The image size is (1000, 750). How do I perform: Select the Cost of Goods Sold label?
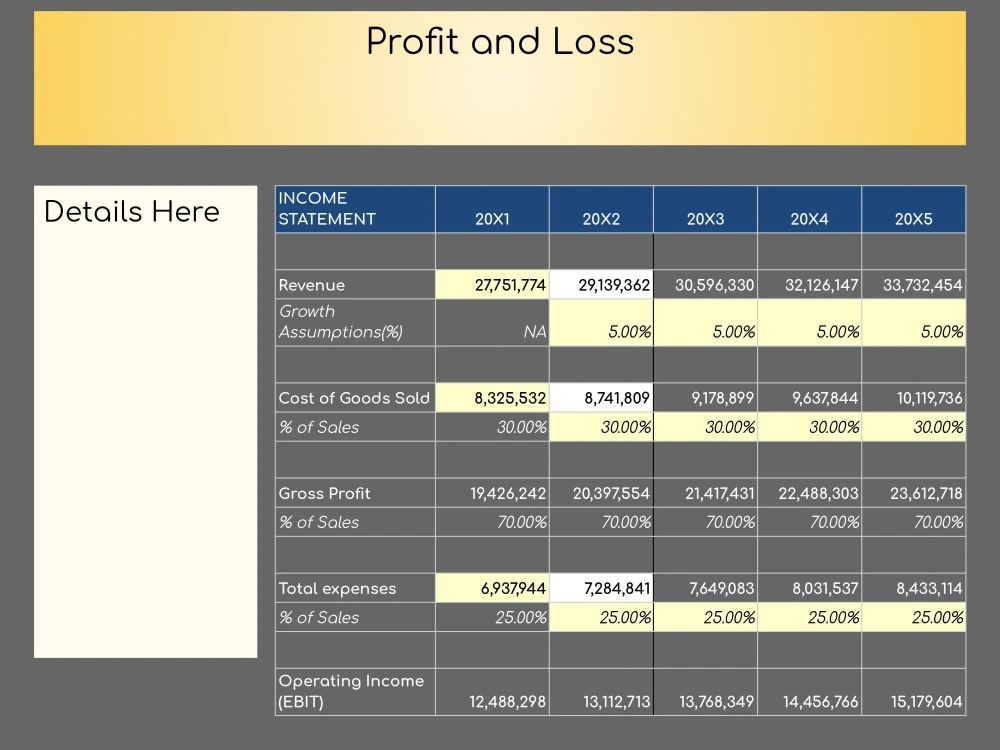353,398
